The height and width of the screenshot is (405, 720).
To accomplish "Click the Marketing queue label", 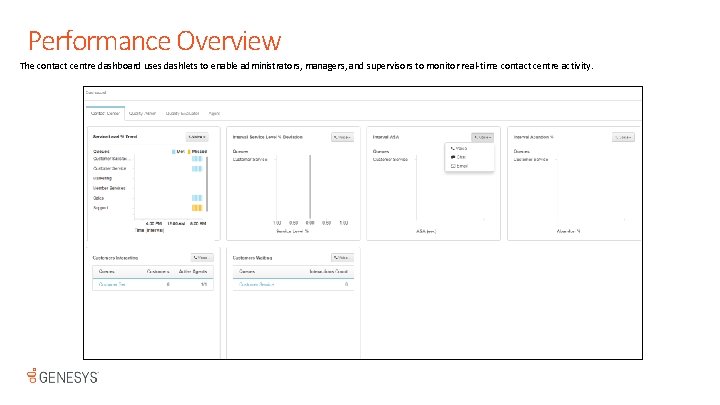I will coord(102,178).
